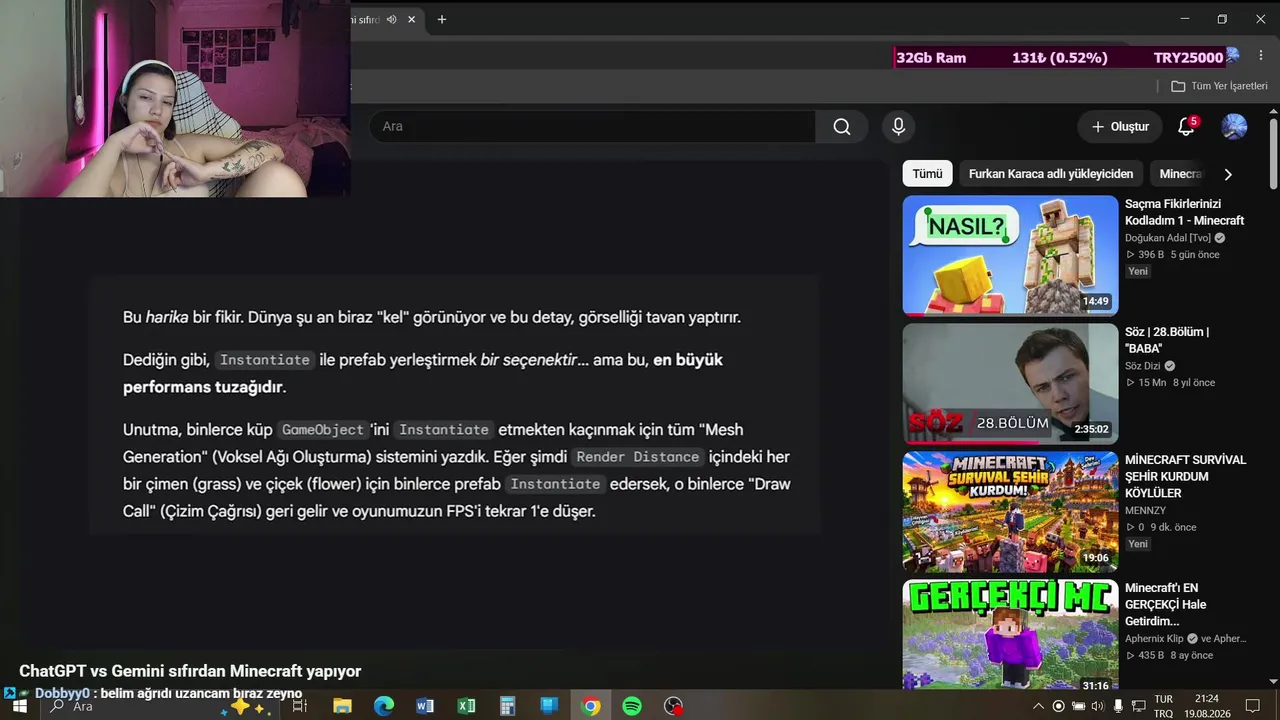Open Microsoft Word from the taskbar
Image resolution: width=1280 pixels, height=720 pixels.
click(x=425, y=706)
